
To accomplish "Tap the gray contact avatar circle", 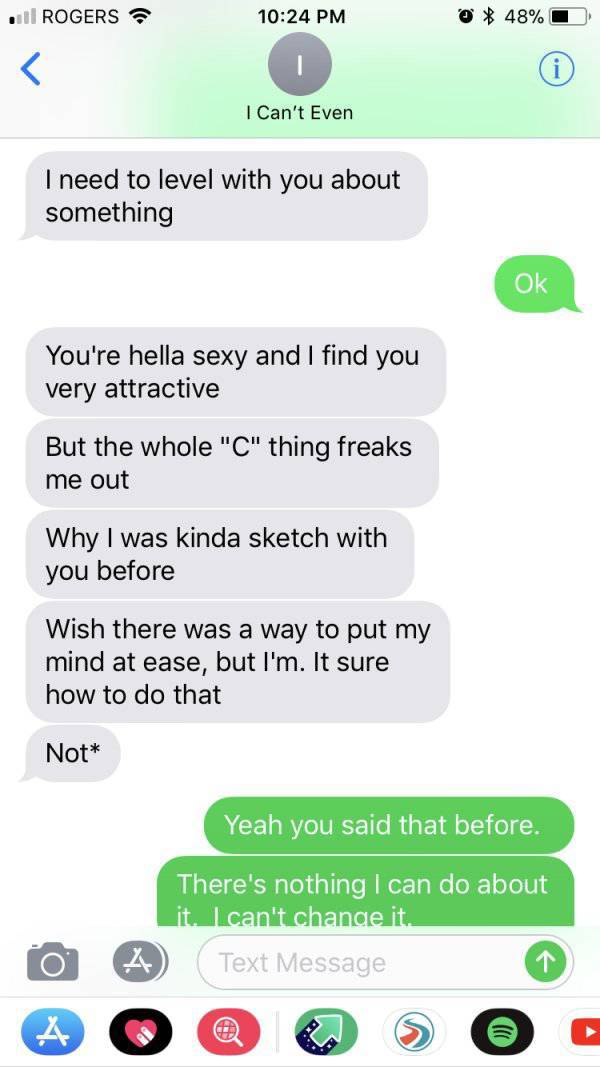I will click(x=300, y=63).
